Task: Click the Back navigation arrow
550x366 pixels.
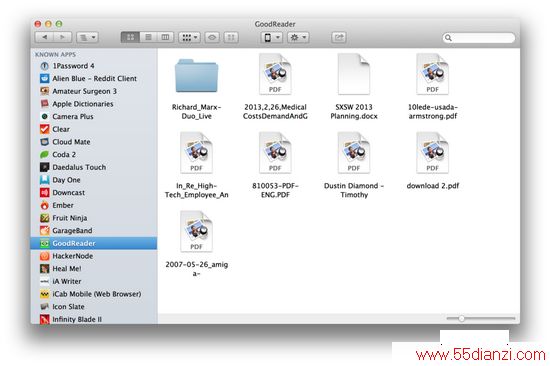Action: pos(45,37)
